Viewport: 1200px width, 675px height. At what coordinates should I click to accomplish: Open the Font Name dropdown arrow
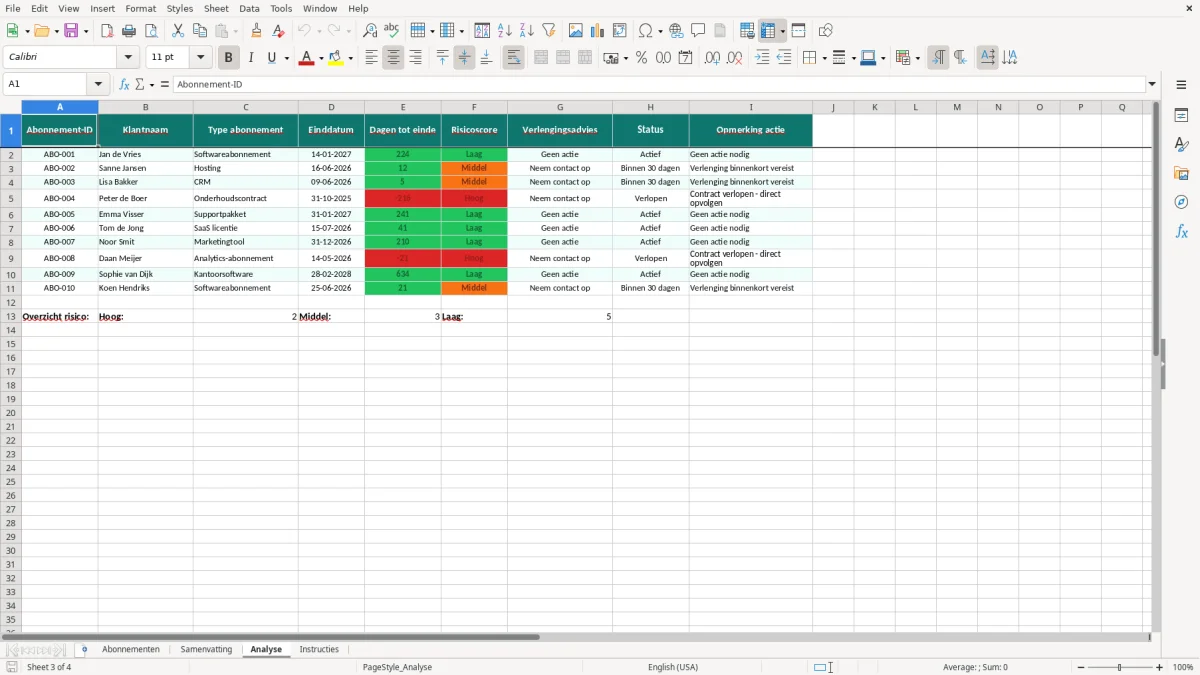tap(128, 58)
